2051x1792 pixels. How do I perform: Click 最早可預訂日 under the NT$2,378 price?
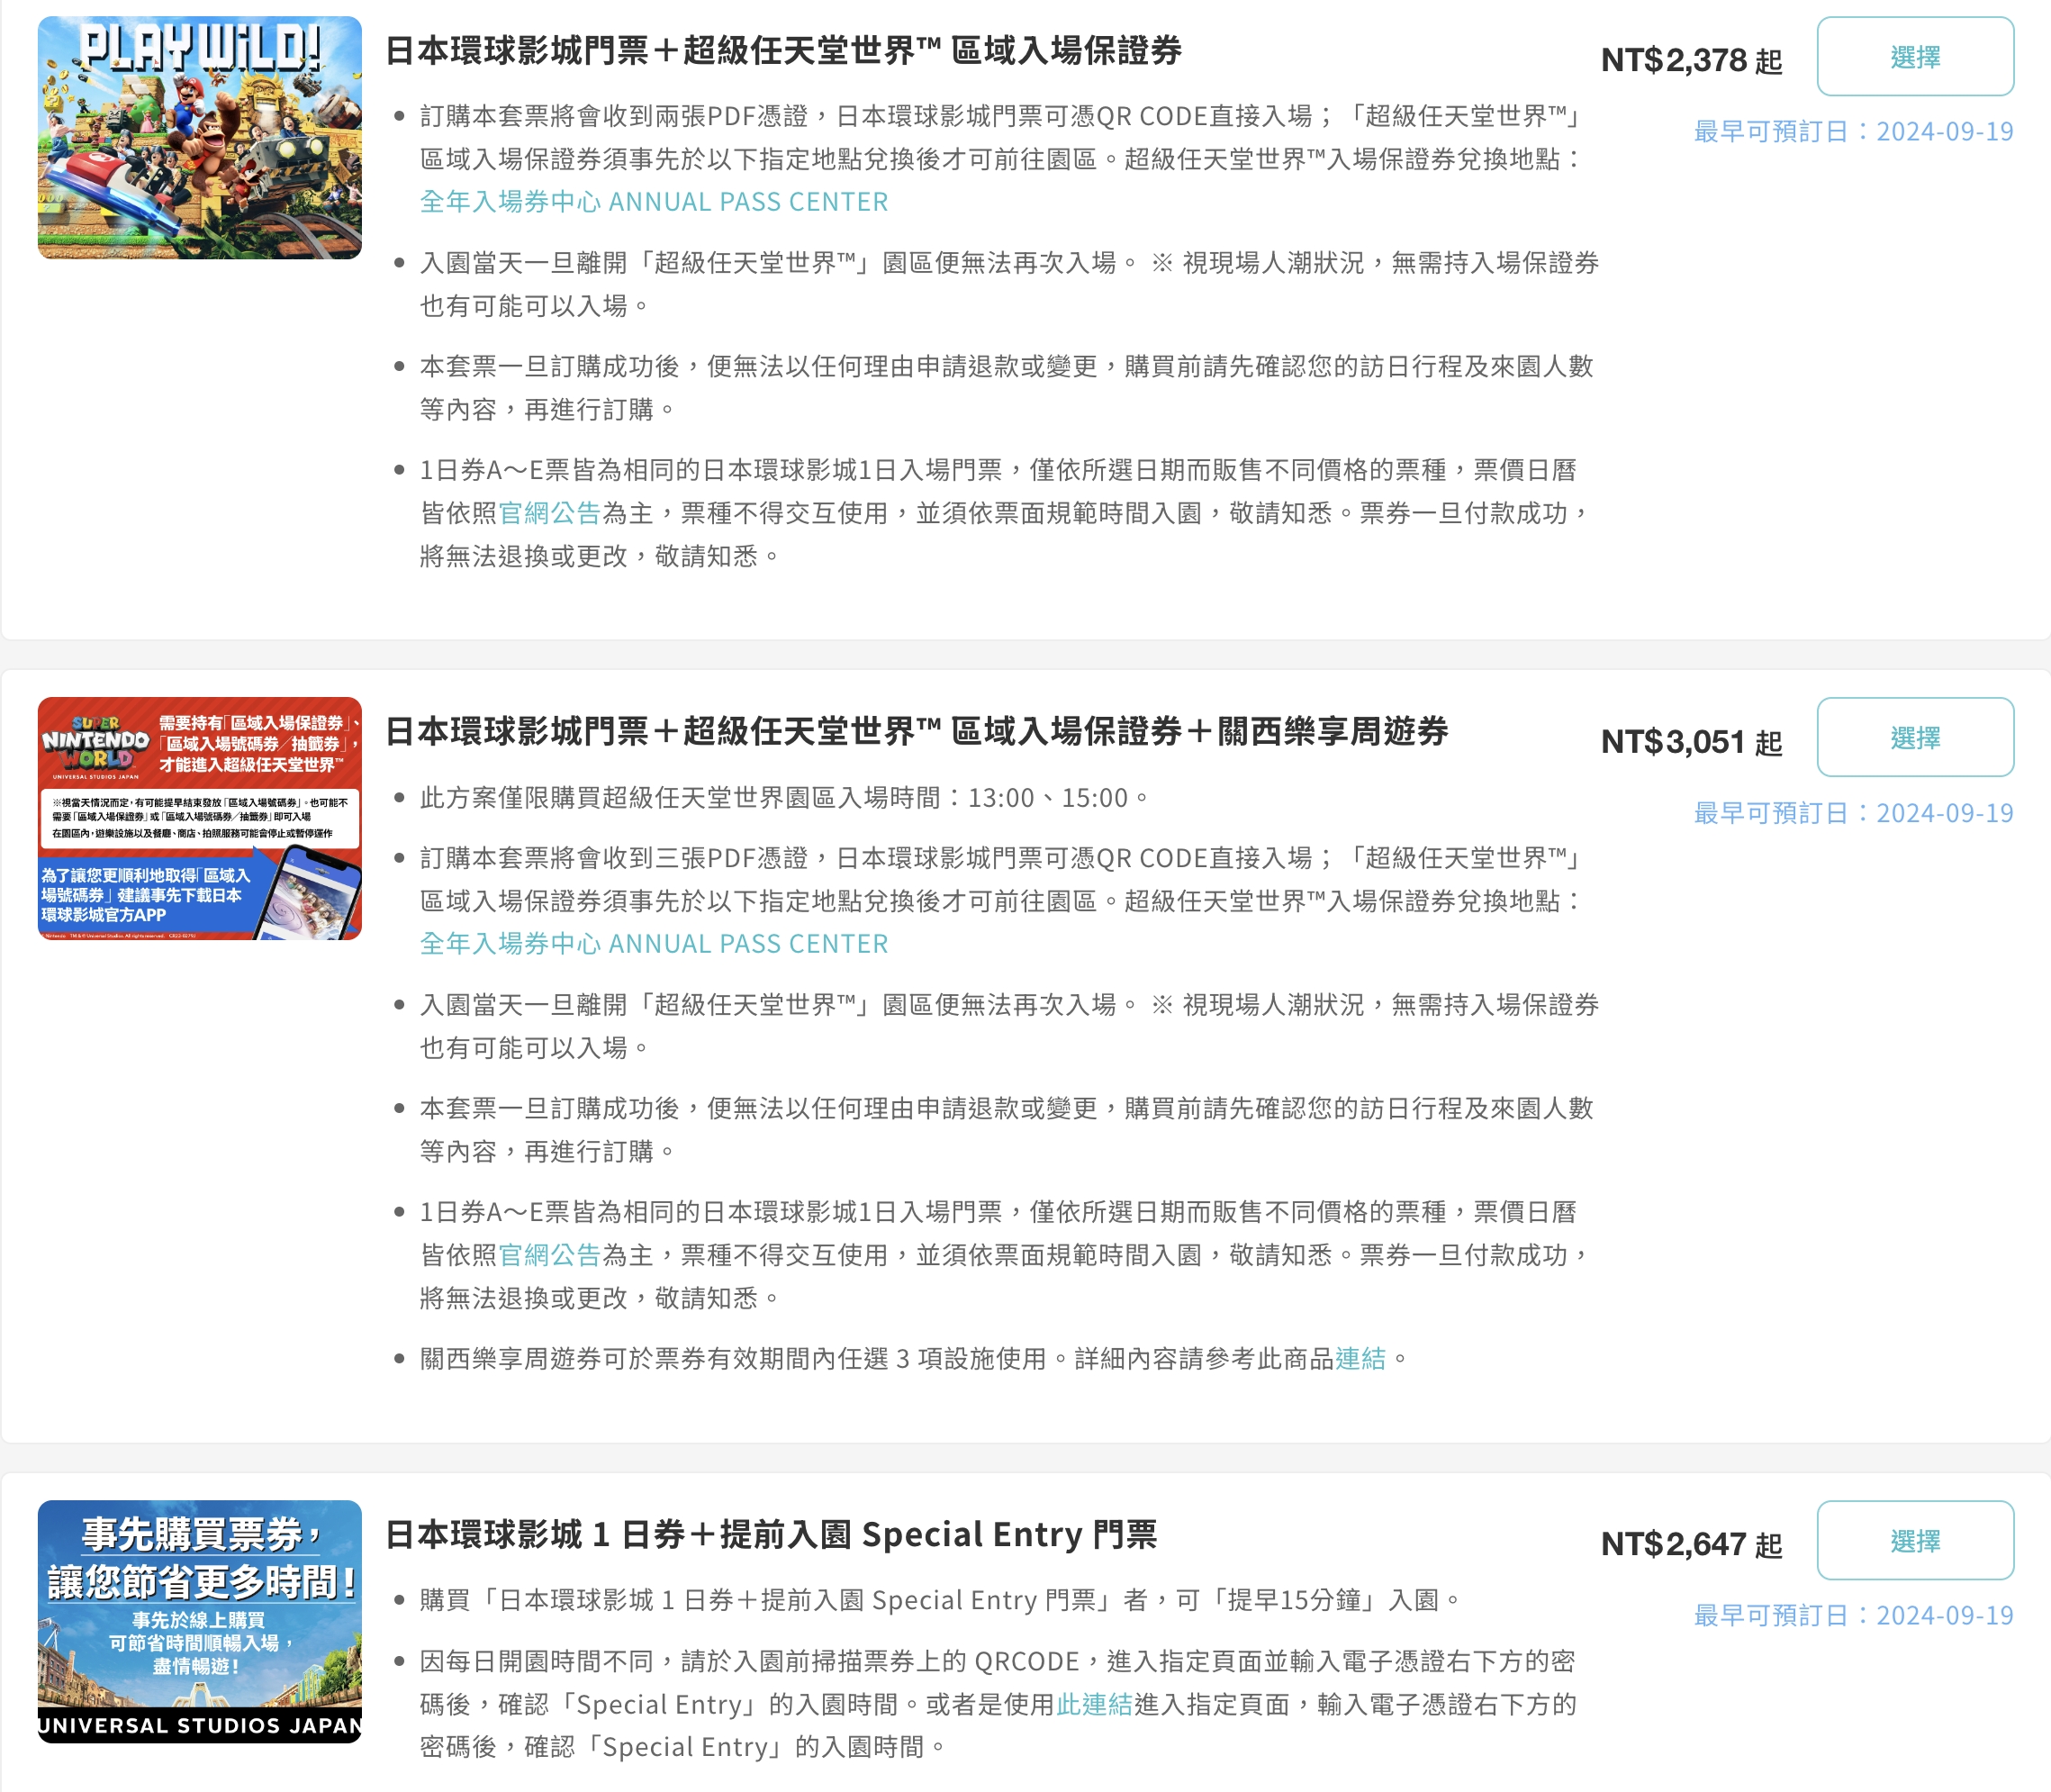[1853, 132]
